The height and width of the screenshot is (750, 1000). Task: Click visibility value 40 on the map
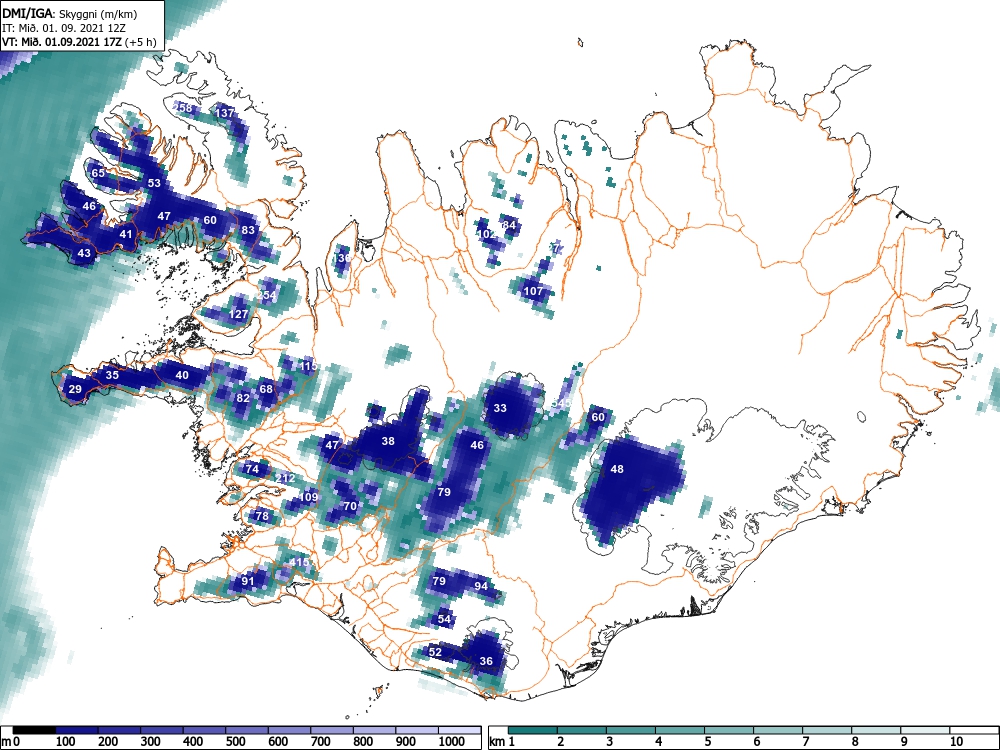coord(182,375)
